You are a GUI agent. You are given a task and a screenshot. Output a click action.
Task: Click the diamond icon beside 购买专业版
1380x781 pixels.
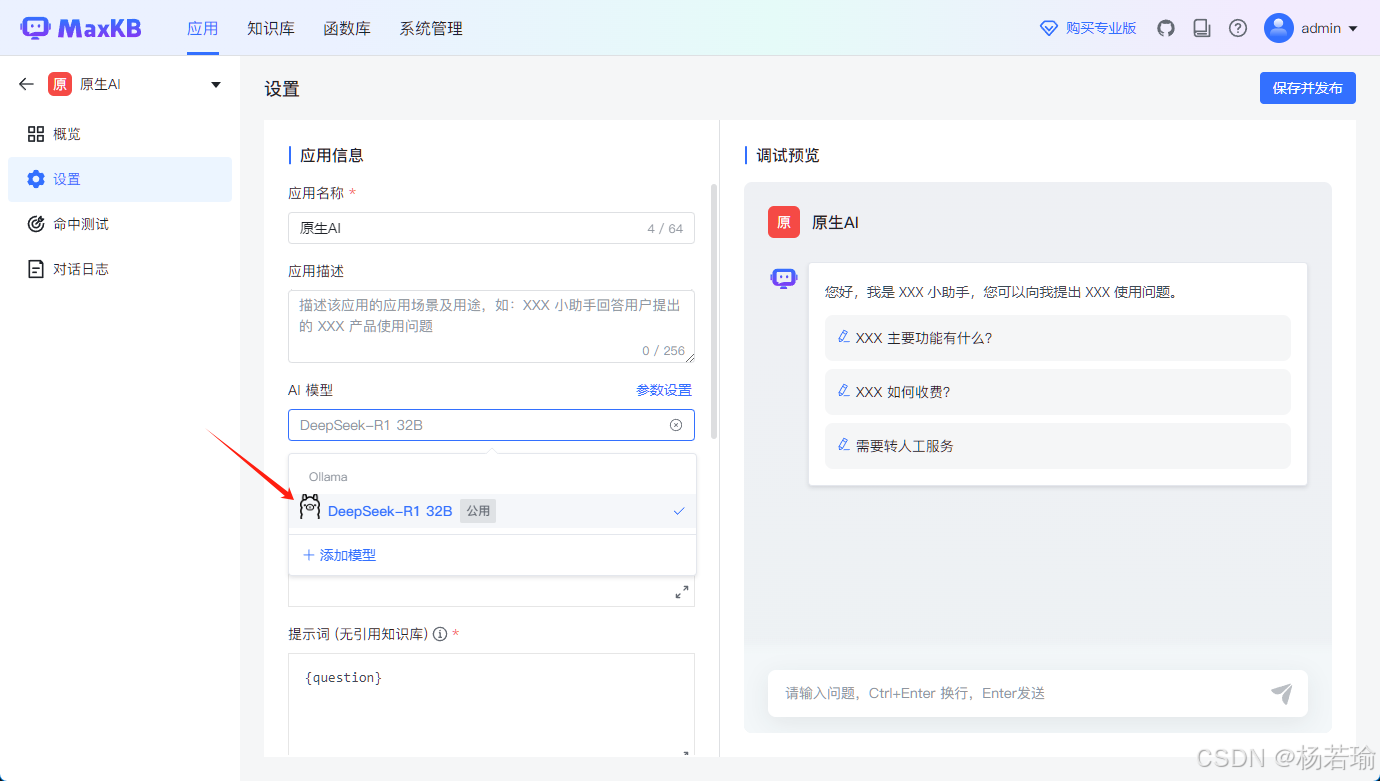1049,28
